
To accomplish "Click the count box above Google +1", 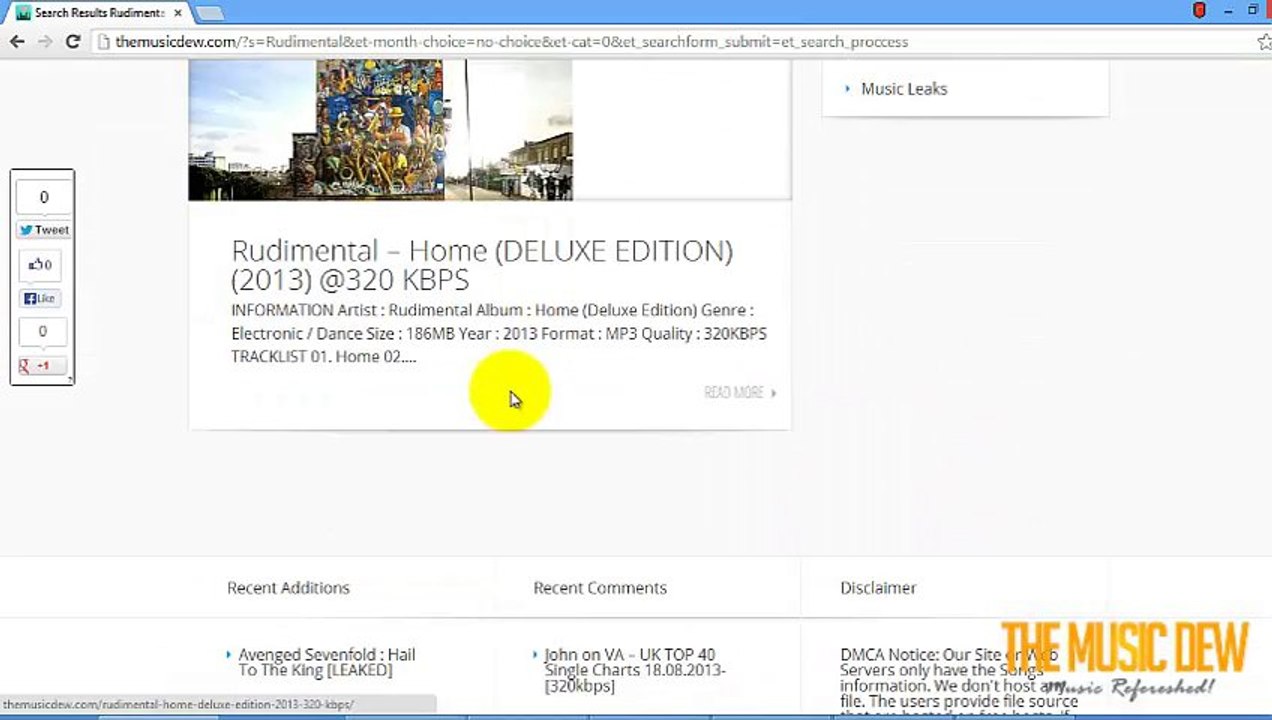I will click(42, 331).
